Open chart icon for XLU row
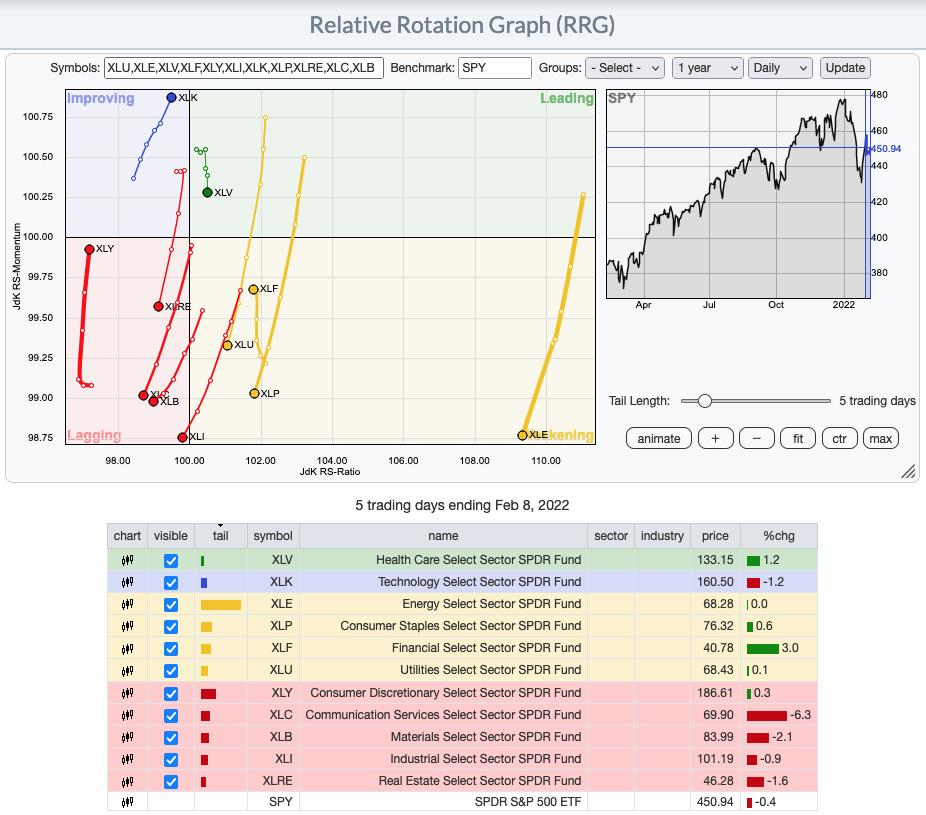926x815 pixels. 127,670
